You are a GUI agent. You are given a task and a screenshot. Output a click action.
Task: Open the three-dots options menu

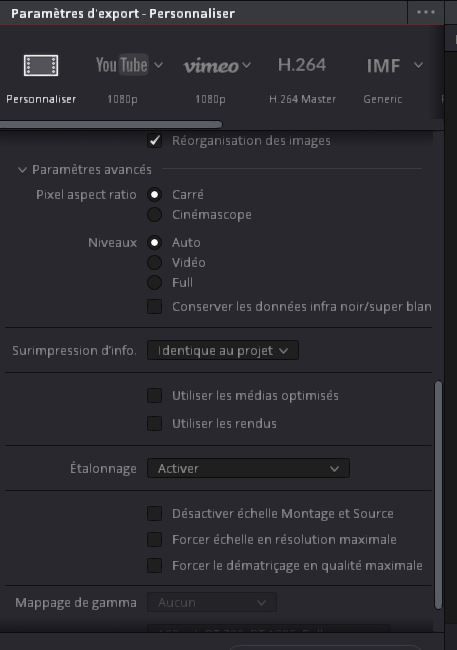(426, 12)
